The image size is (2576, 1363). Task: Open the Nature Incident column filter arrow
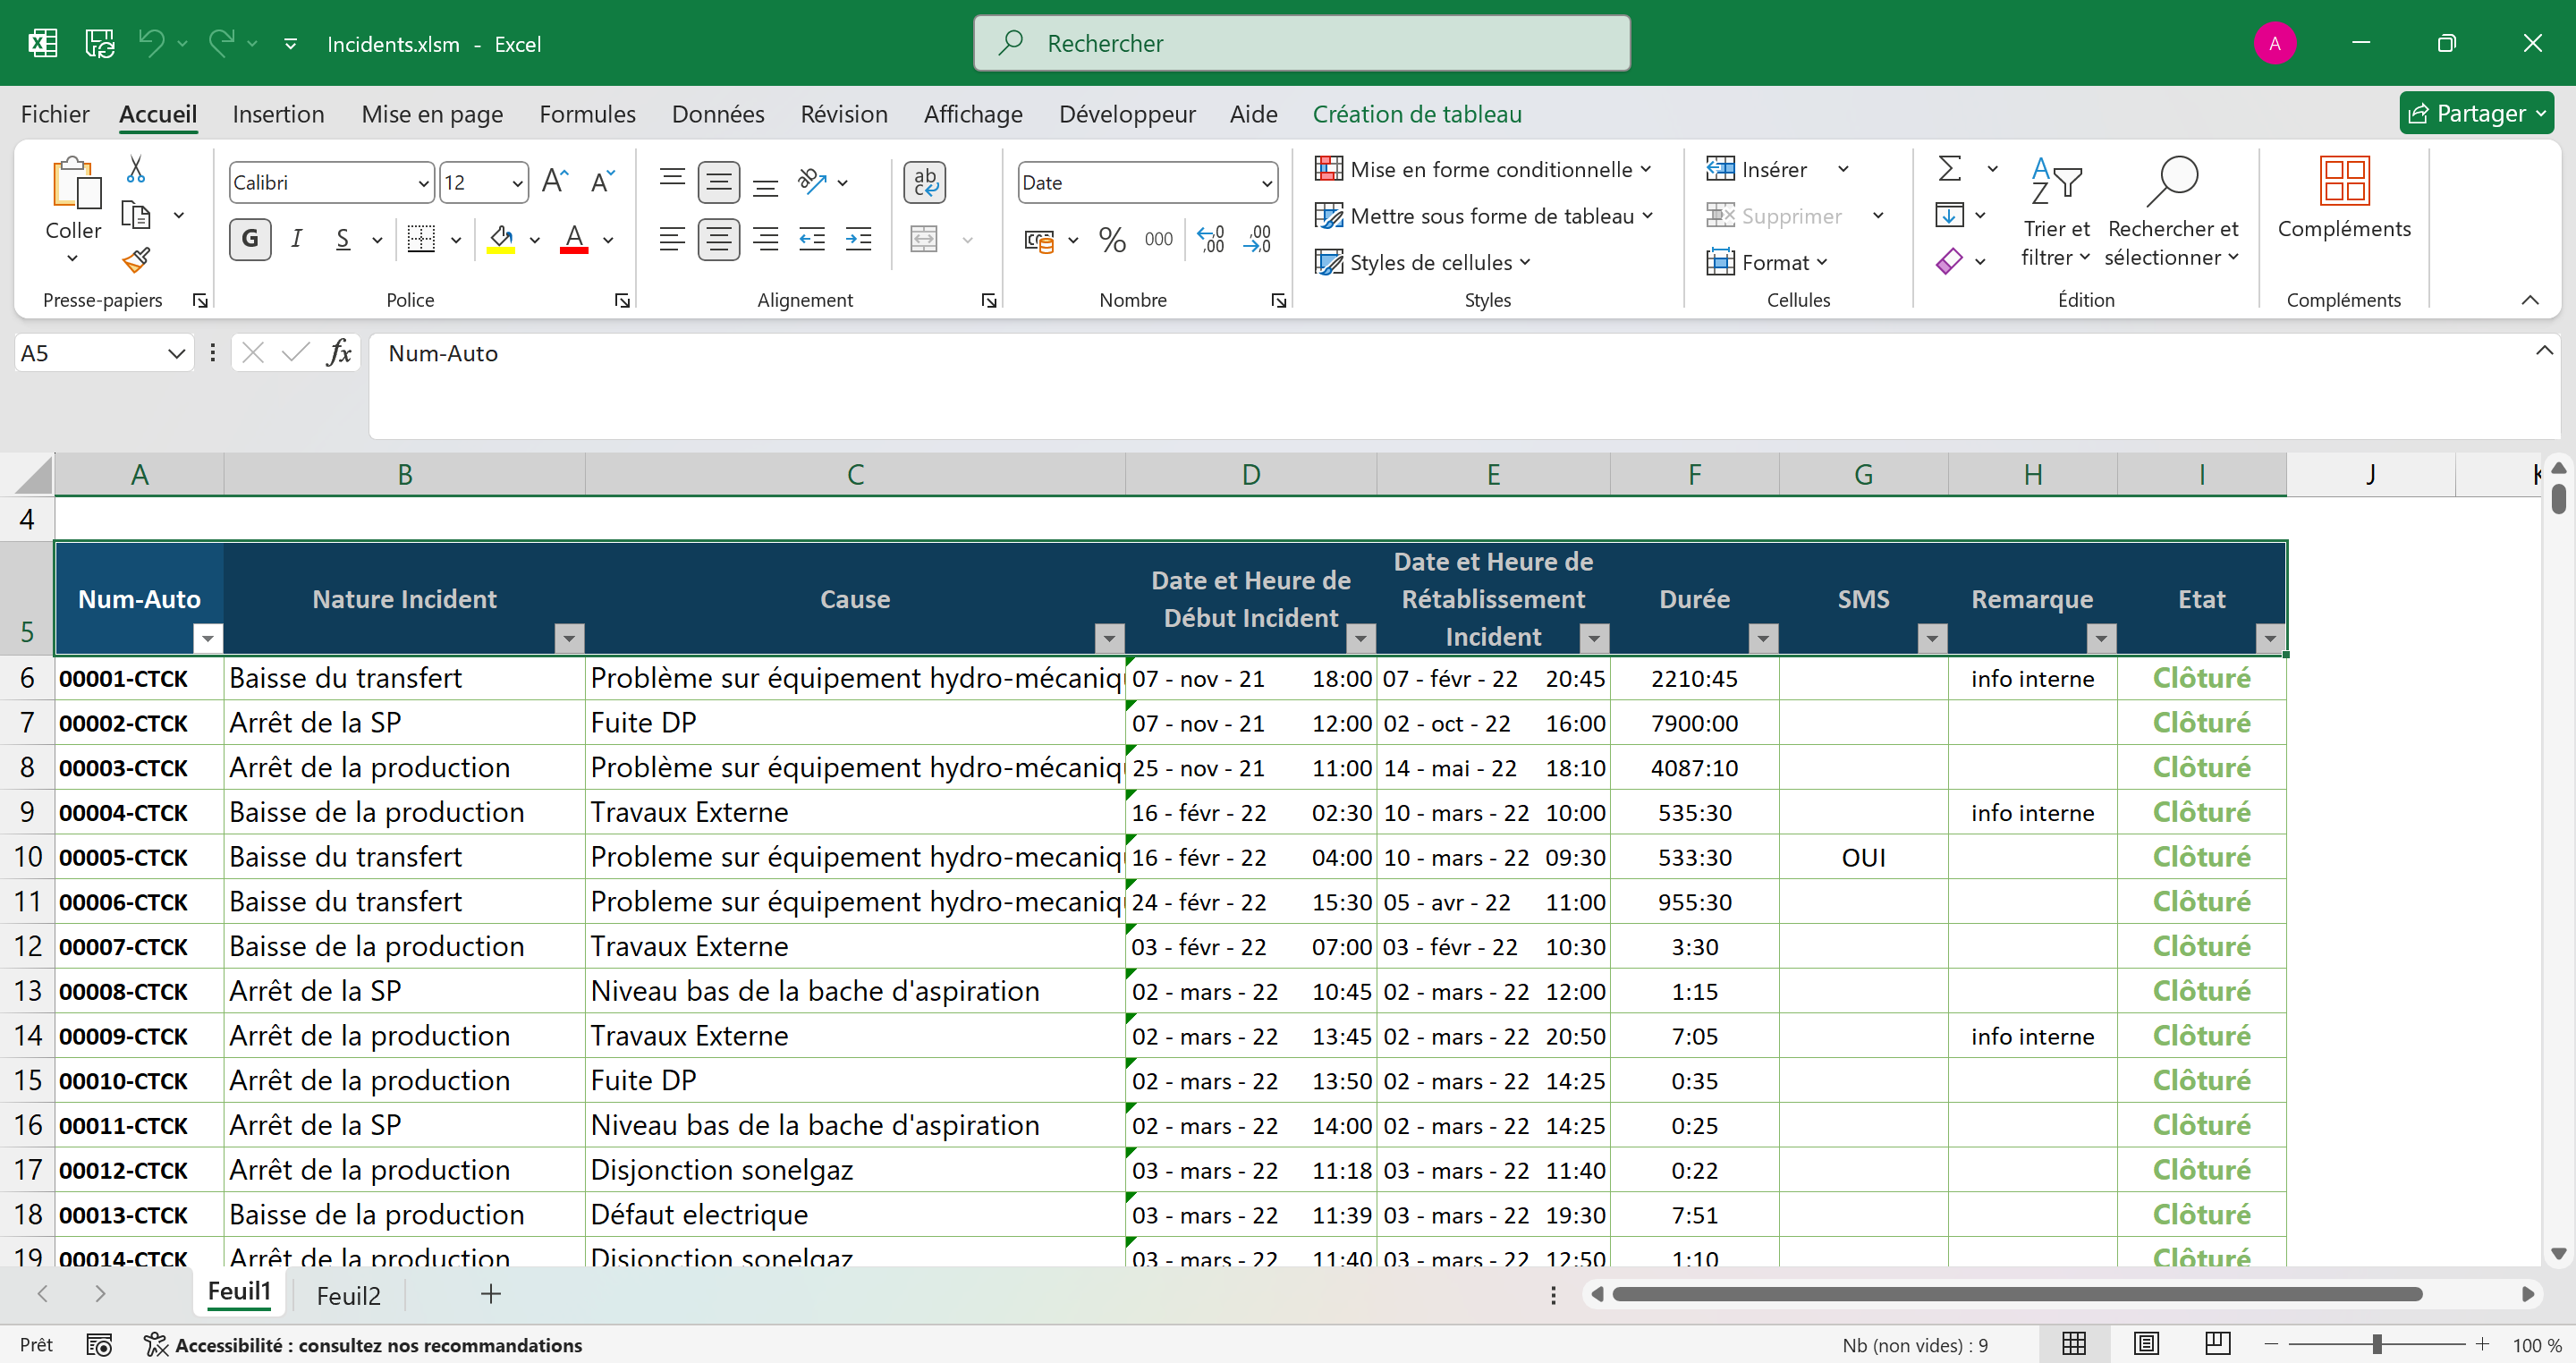point(569,638)
